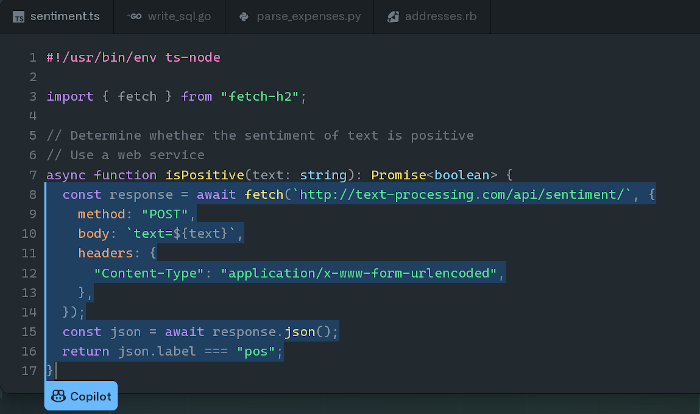Screen dimensions: 700x414
Task: Click the 'body' property on line 10
Action: click(x=94, y=234)
